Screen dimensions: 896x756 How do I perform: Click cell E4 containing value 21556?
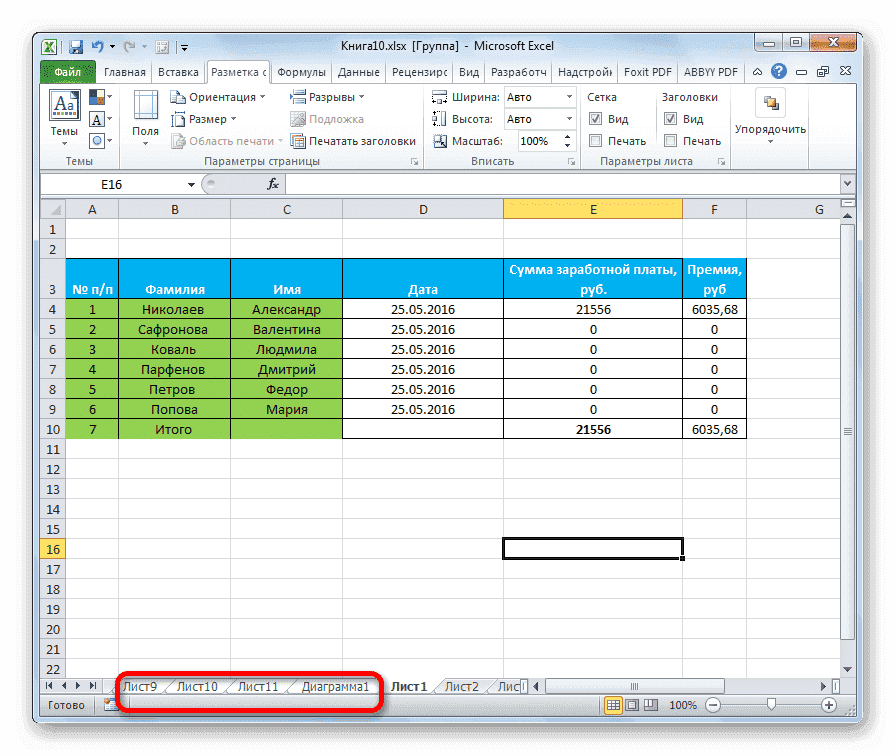click(593, 309)
